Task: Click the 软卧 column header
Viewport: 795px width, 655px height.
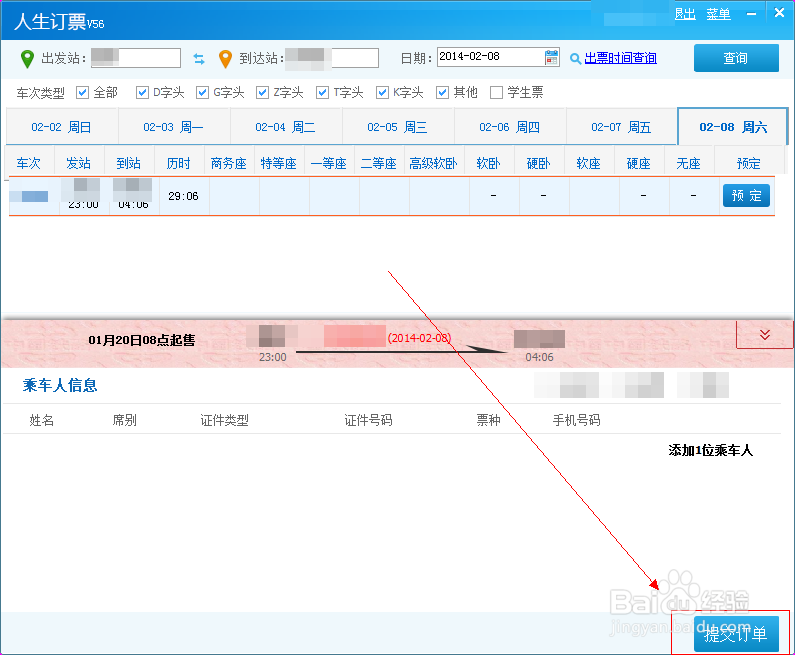Action: [489, 163]
